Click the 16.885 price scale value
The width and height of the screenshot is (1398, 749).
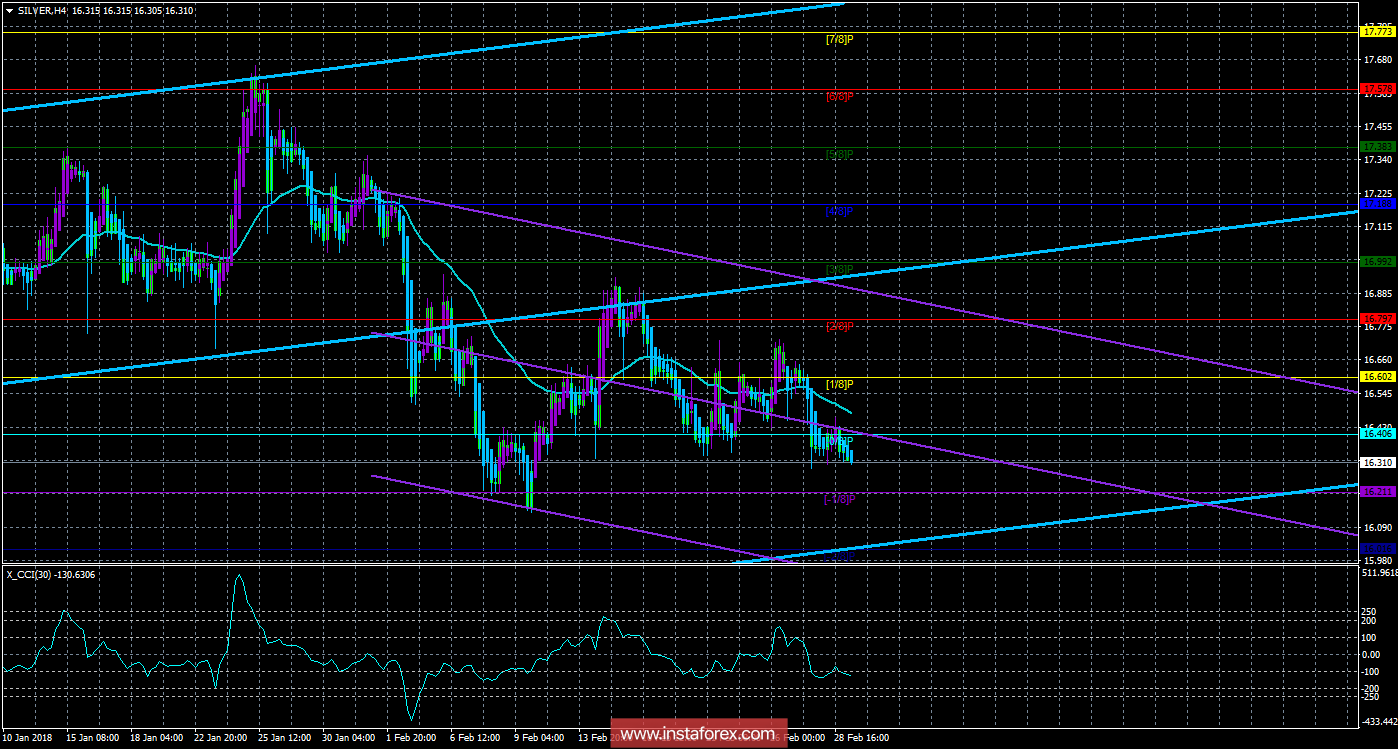click(x=1376, y=294)
